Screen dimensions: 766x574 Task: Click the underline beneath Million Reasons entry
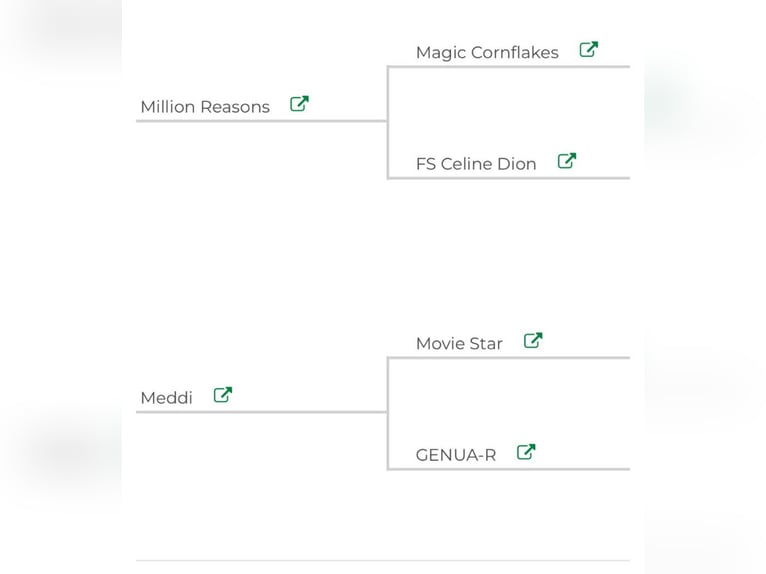click(261, 121)
